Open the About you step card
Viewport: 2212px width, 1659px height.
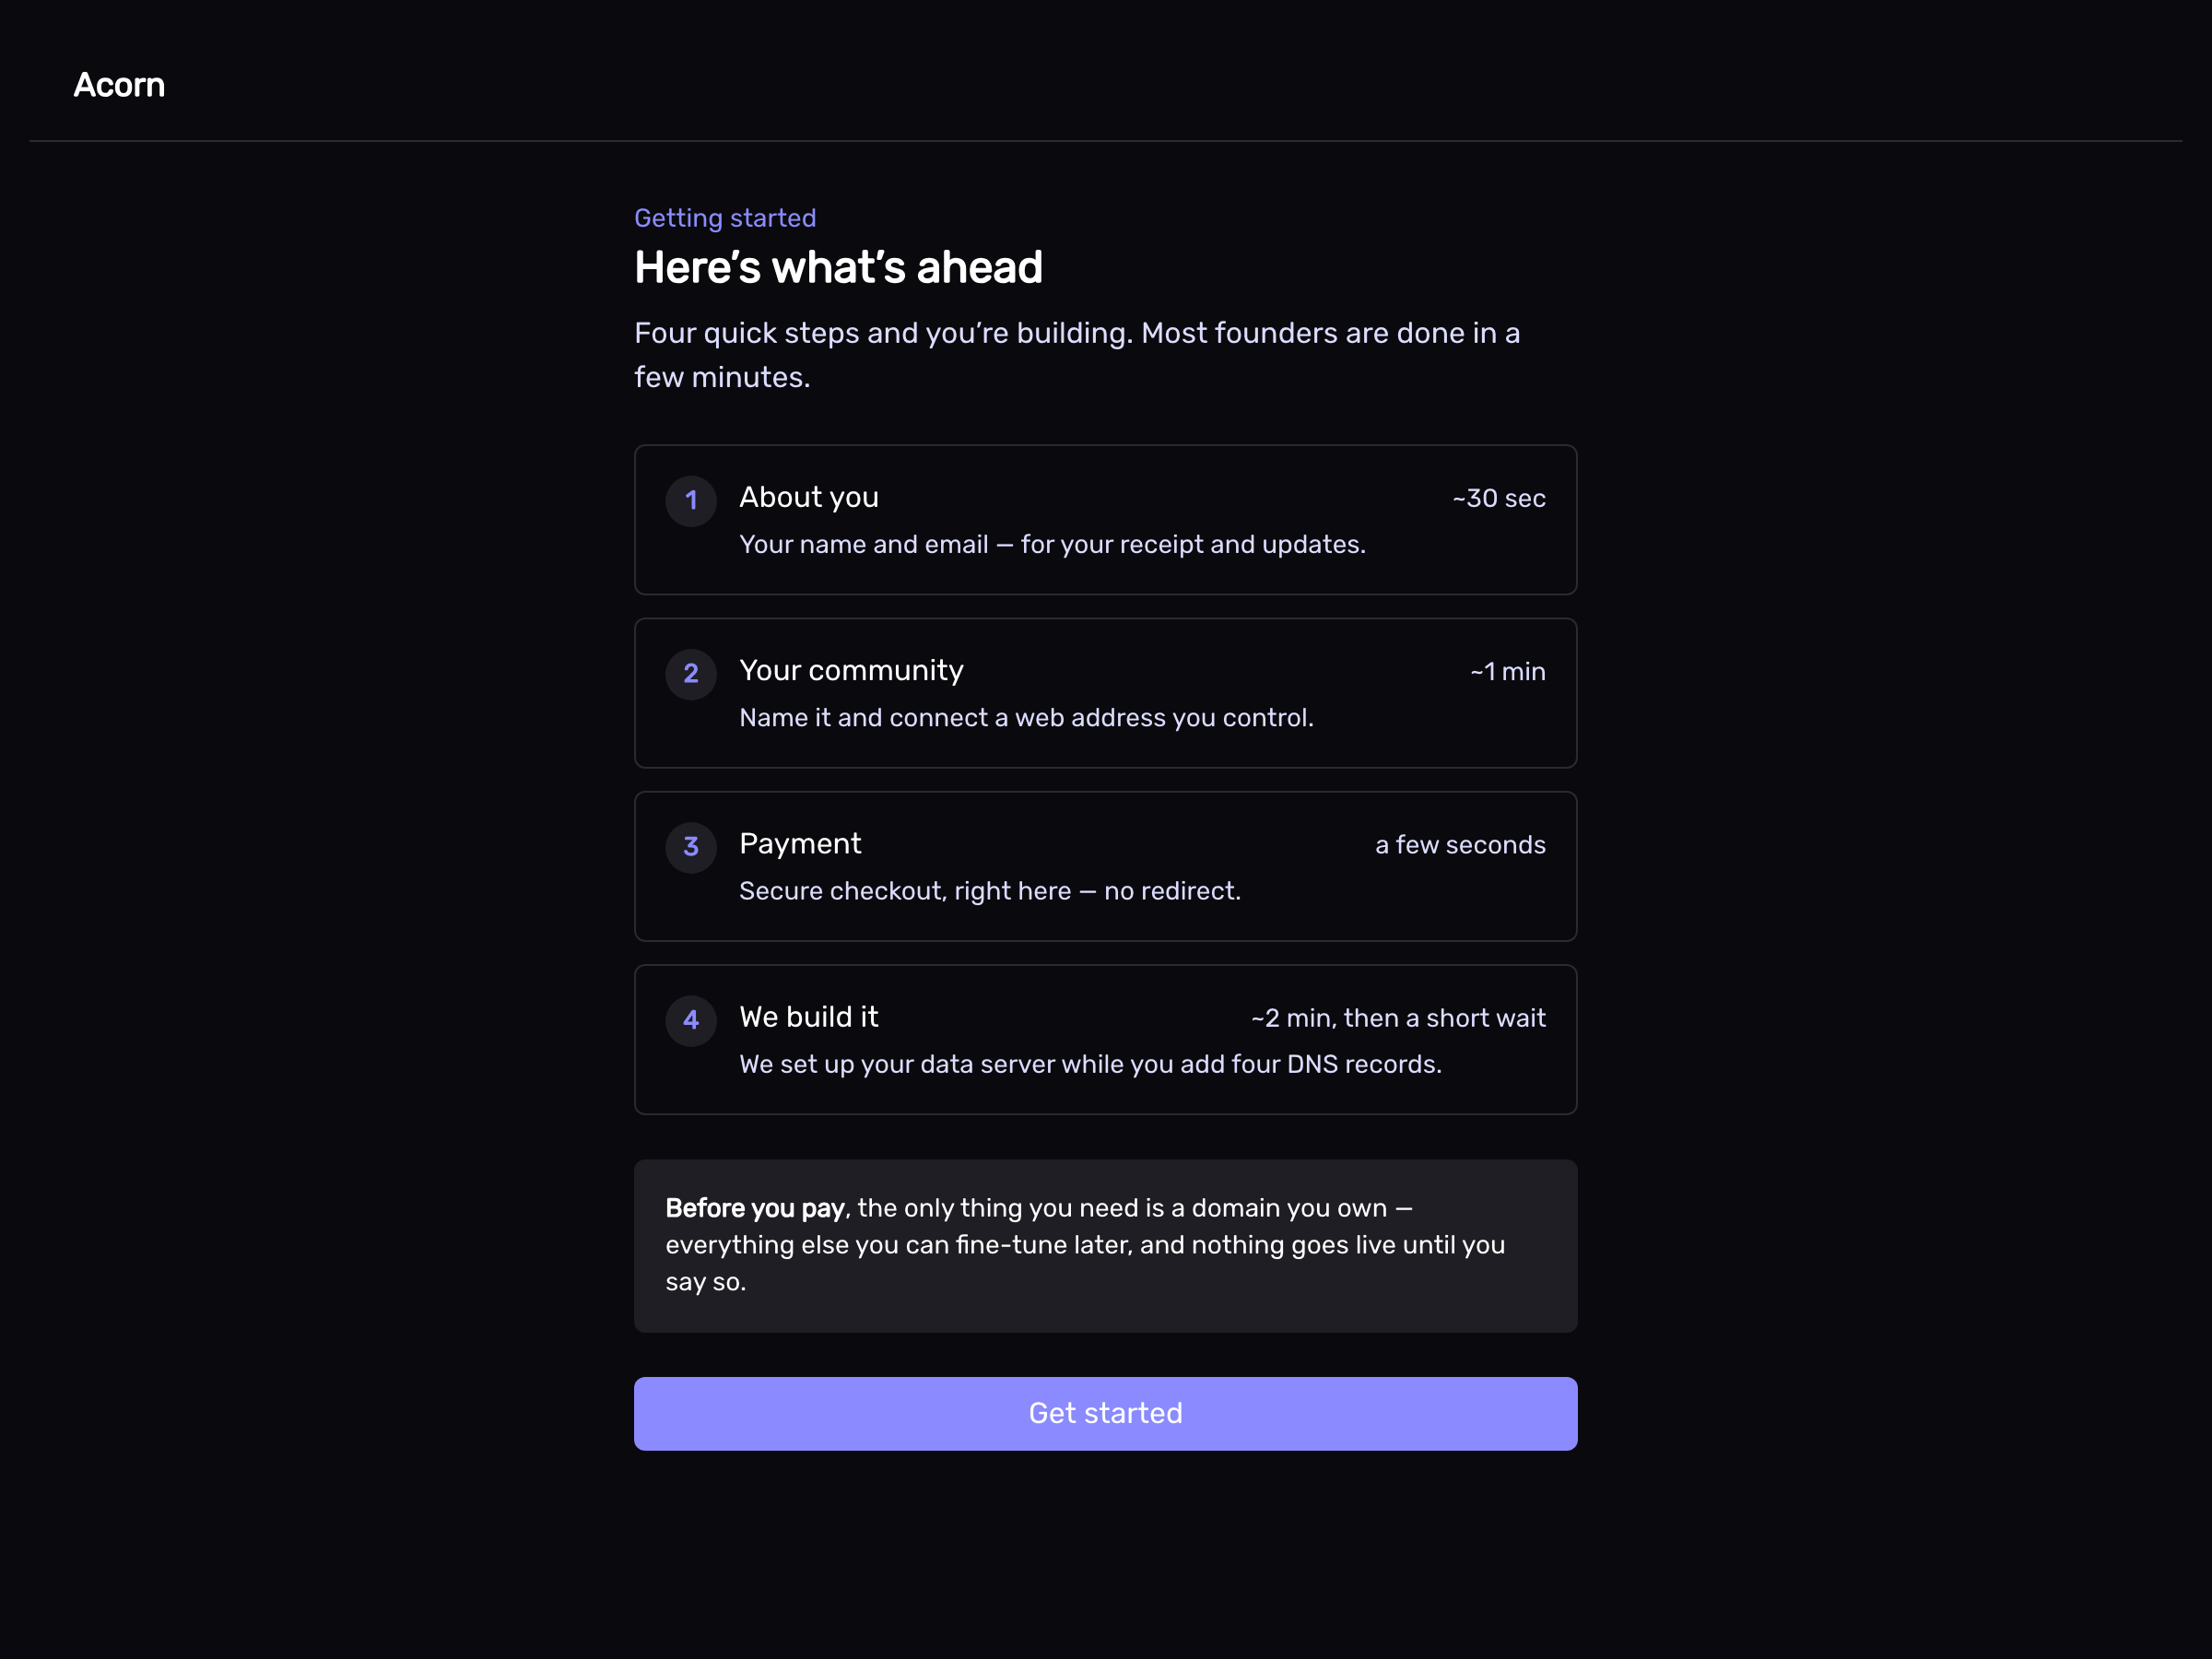(1105, 520)
